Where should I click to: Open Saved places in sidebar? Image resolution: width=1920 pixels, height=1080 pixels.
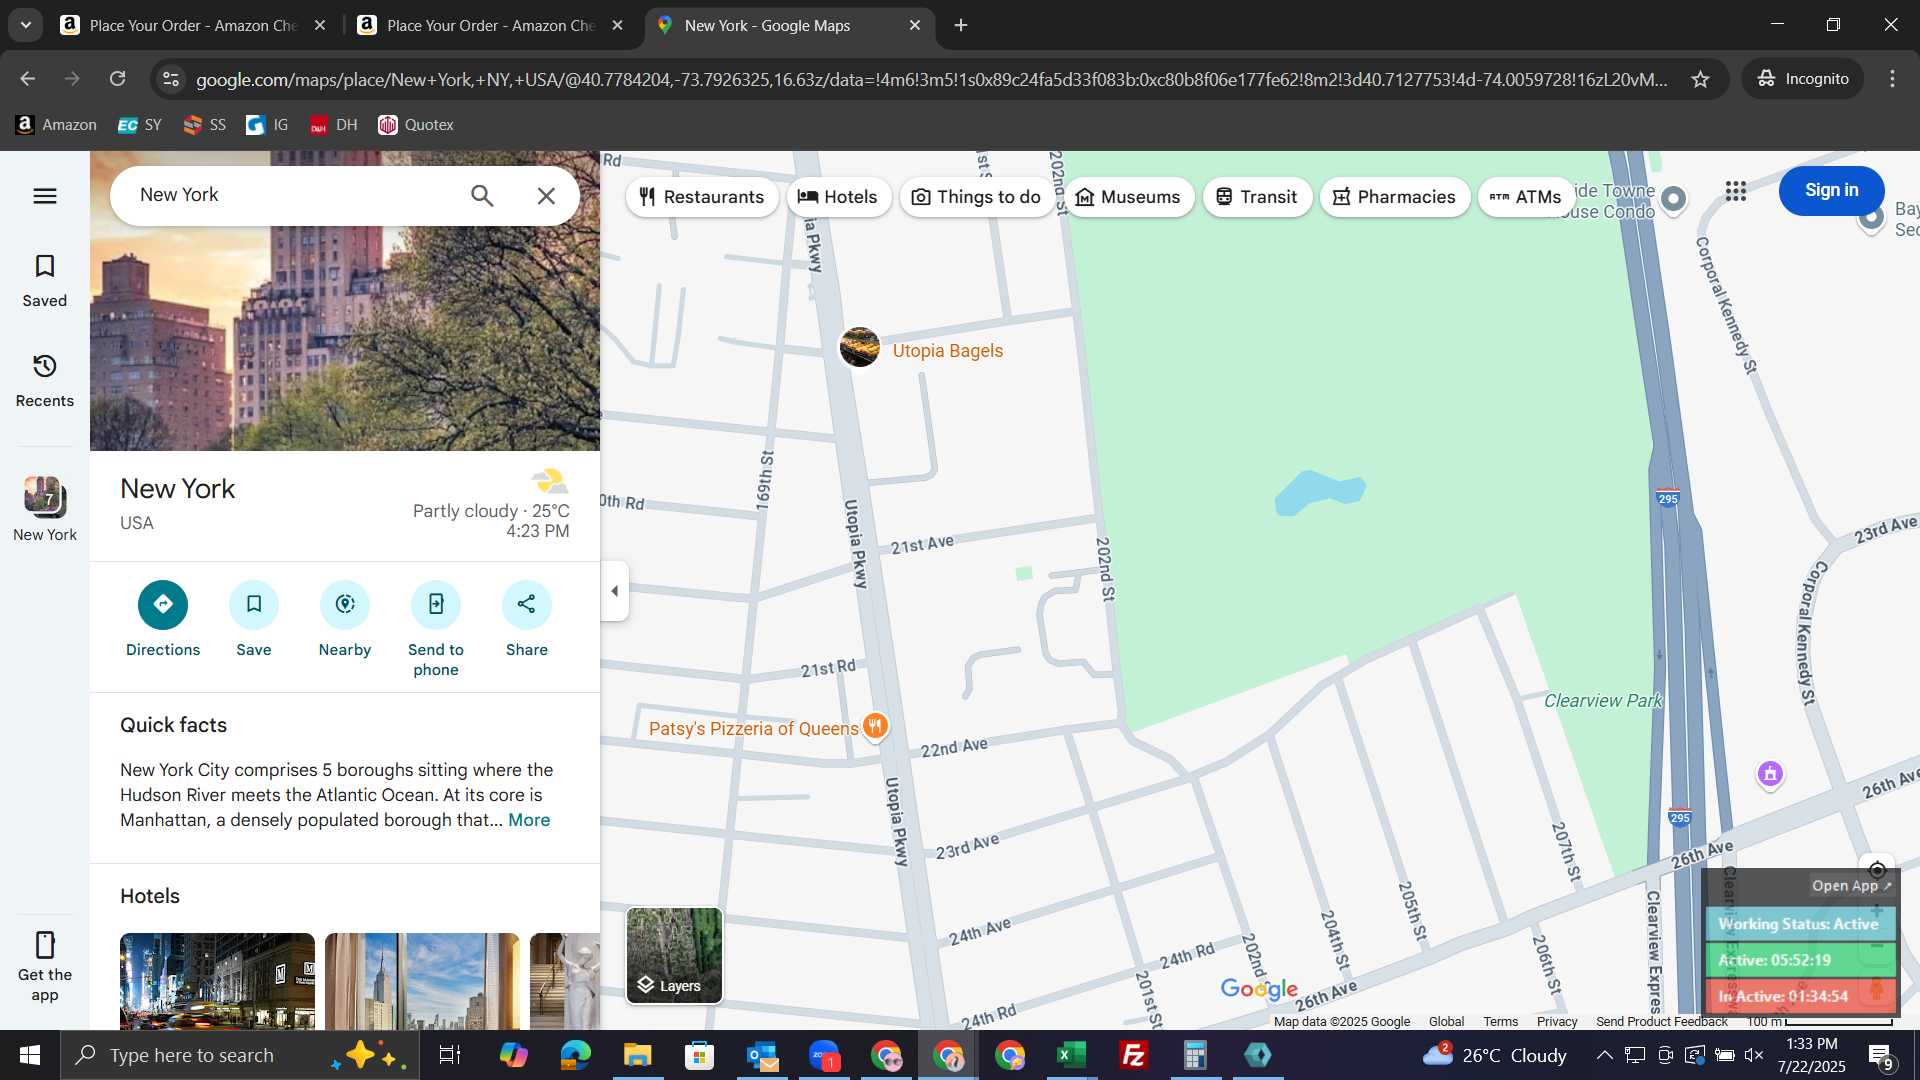[x=45, y=280]
